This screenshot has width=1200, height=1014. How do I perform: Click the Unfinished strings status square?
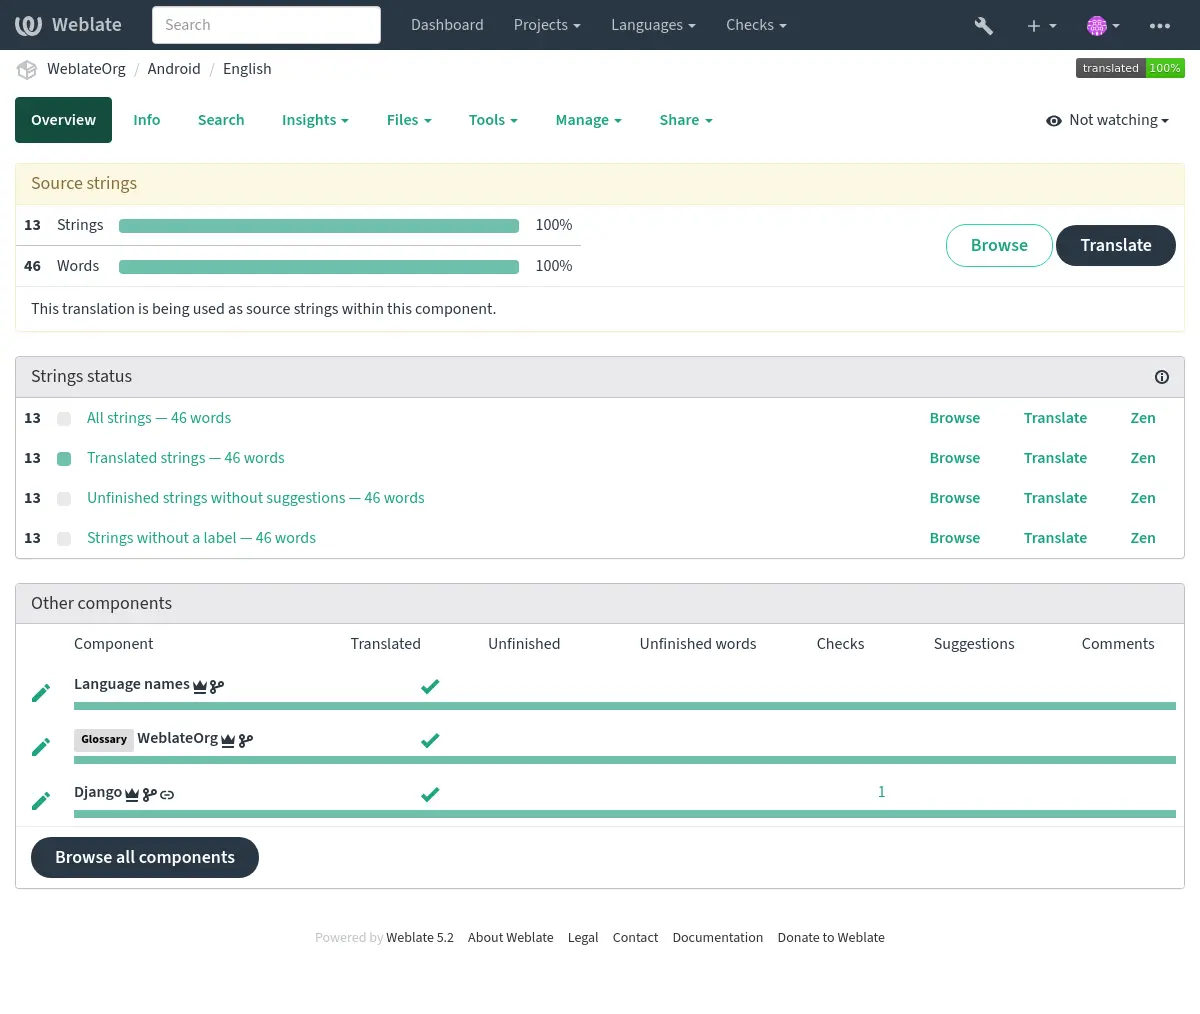(x=64, y=499)
